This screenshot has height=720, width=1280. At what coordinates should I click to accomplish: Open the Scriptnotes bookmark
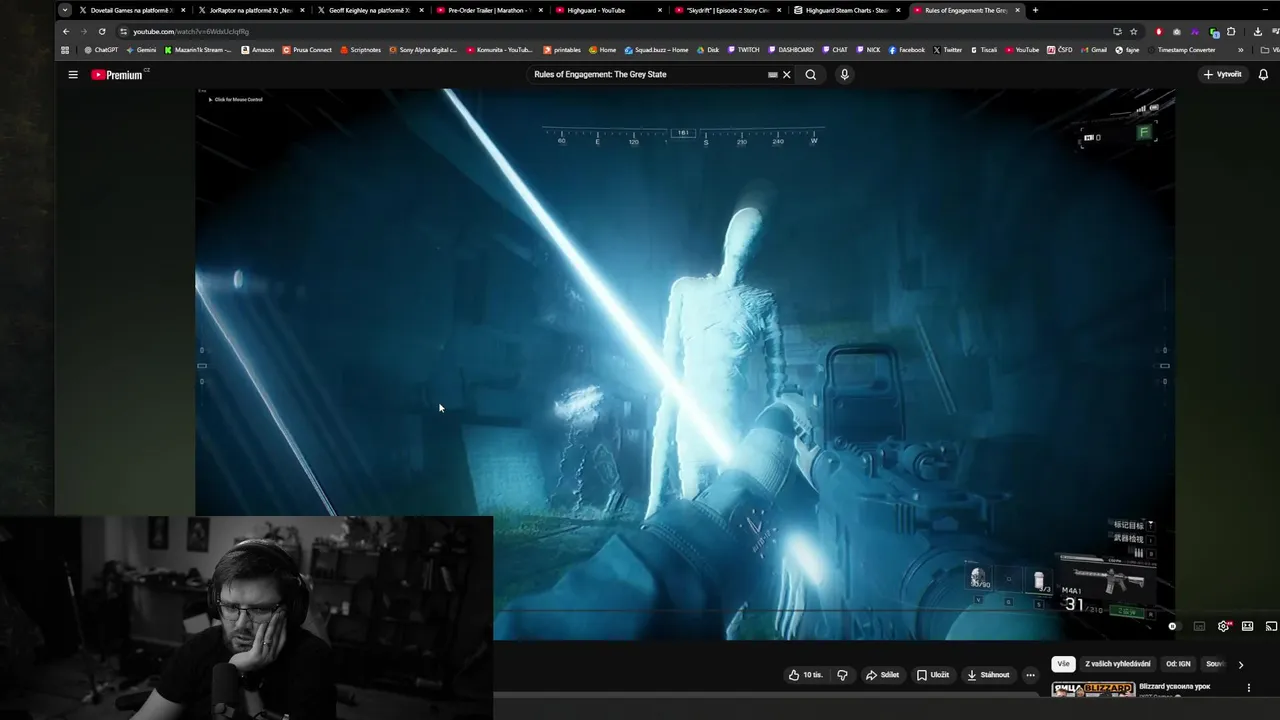(360, 50)
